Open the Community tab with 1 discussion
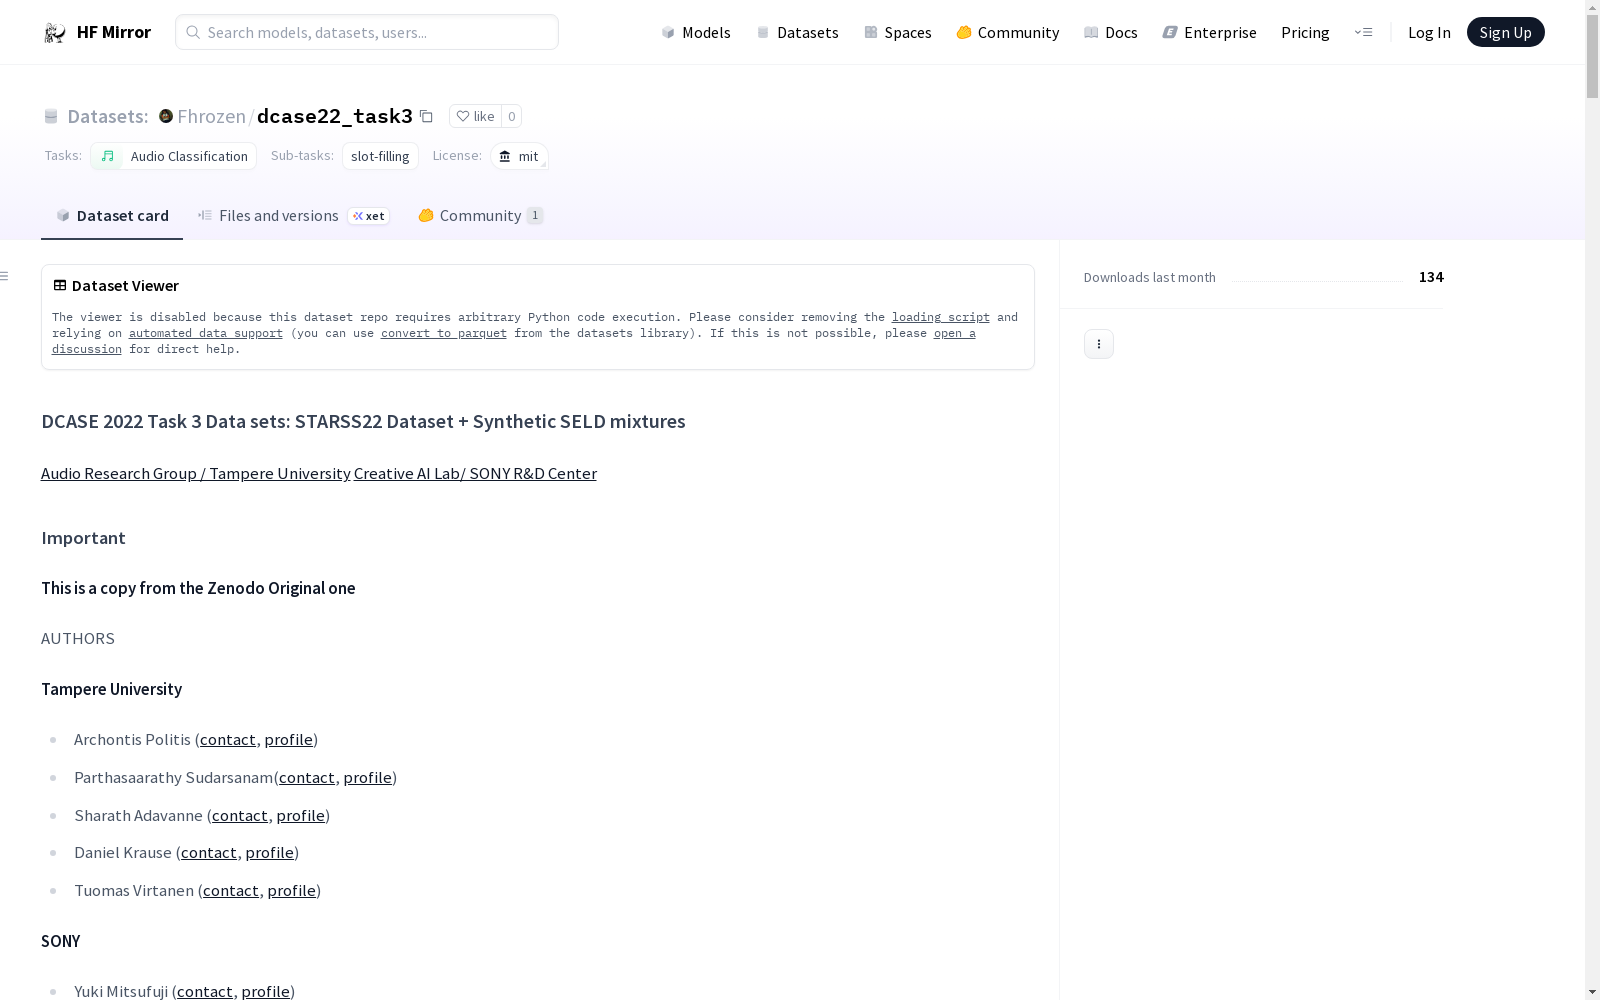Viewport: 1600px width, 1000px height. click(x=481, y=216)
